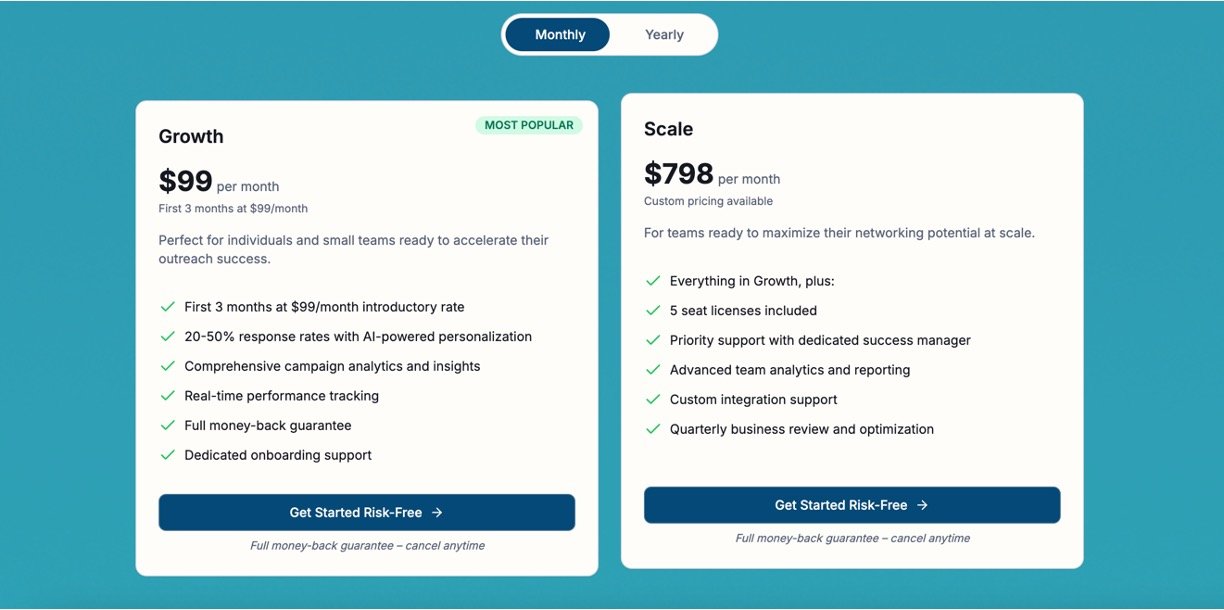Image resolution: width=1224 pixels, height=610 pixels.
Task: Switch billing to Yearly
Action: pyautogui.click(x=664, y=35)
